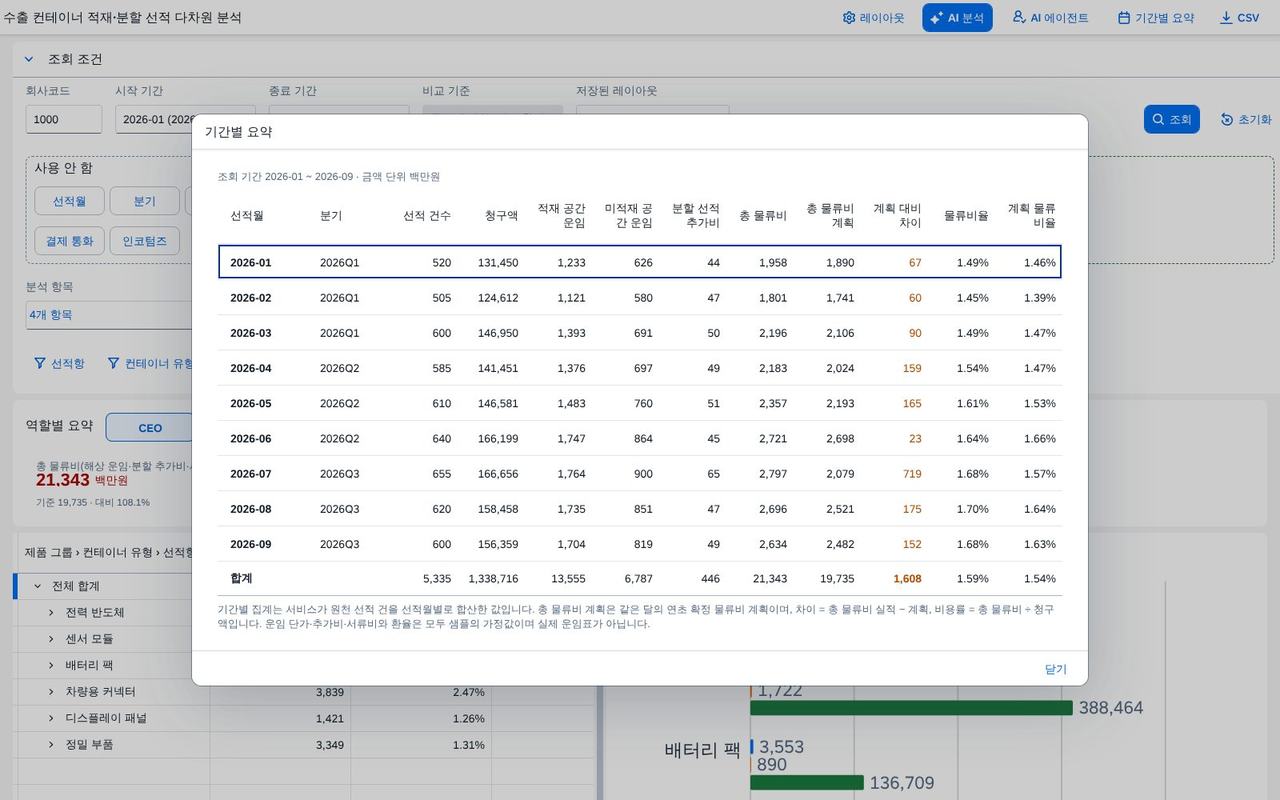Click the 선적월 dimension chip
The width and height of the screenshot is (1280, 800).
[70, 201]
